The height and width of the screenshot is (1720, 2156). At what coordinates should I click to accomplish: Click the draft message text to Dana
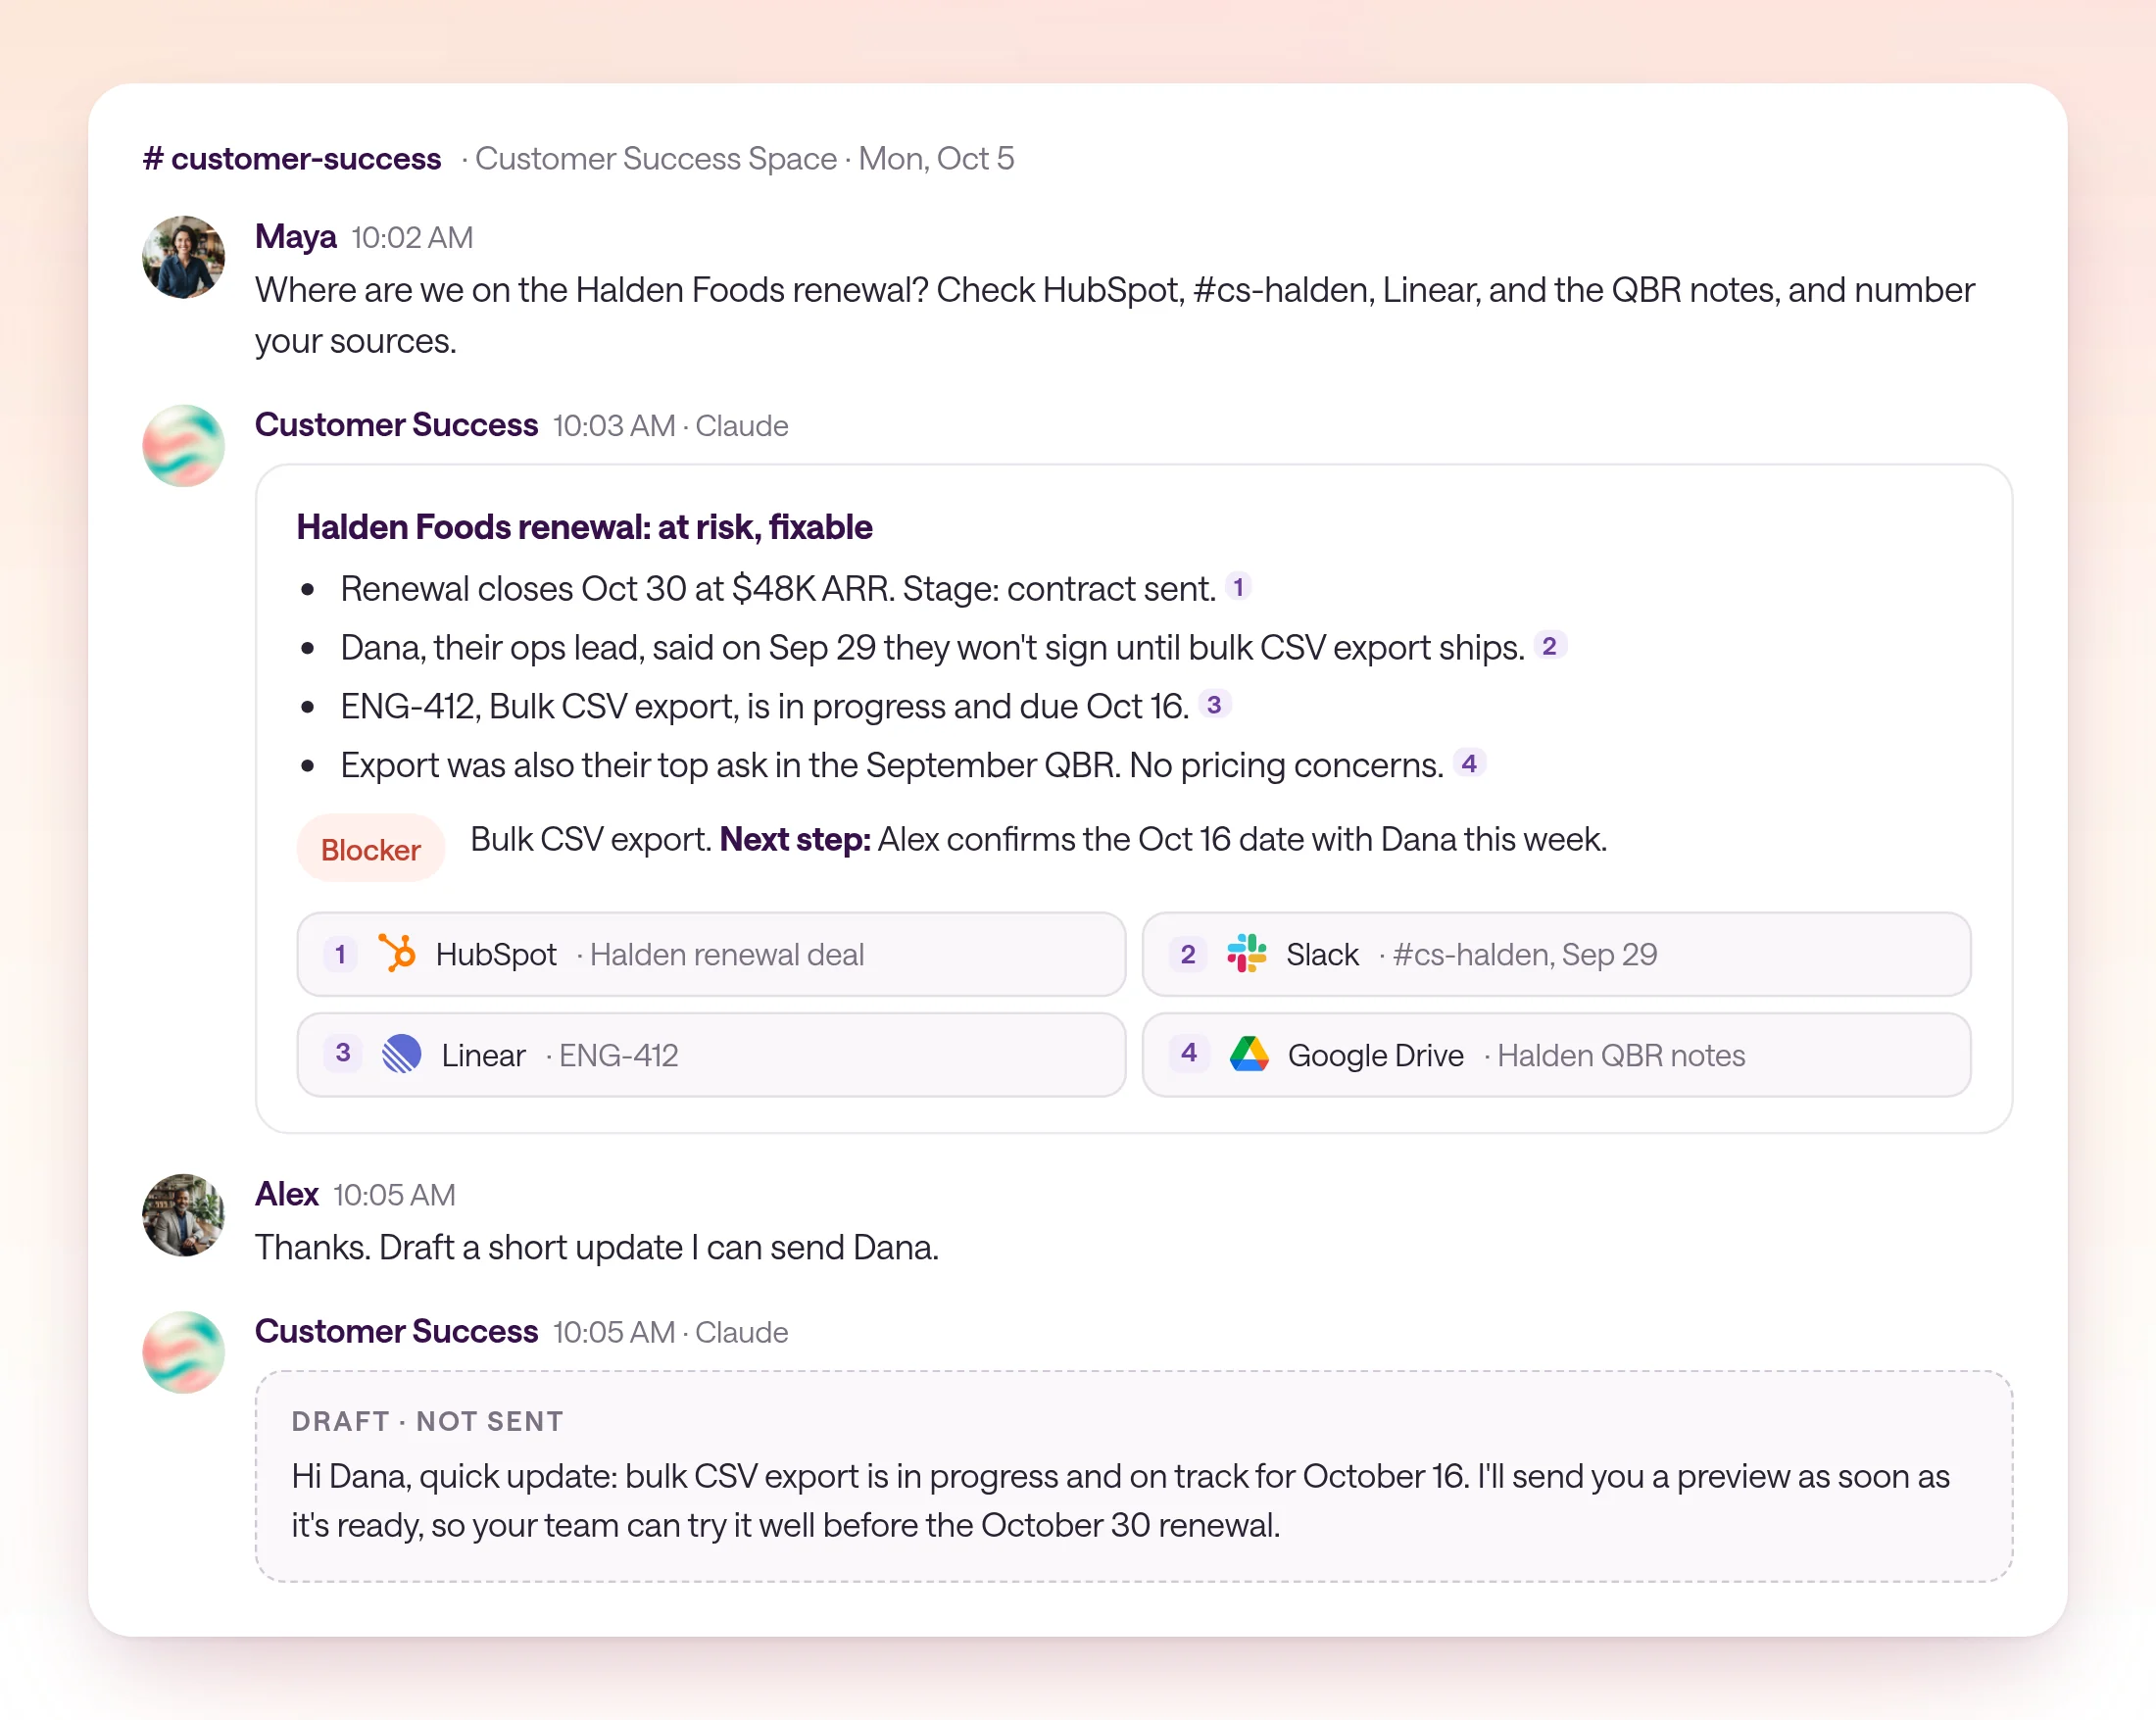coord(1120,1500)
